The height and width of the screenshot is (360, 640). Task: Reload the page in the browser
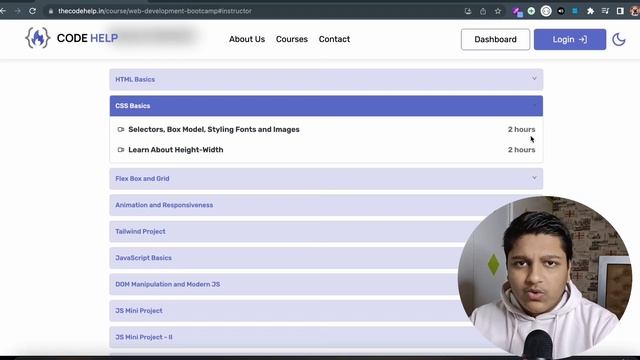pos(32,11)
